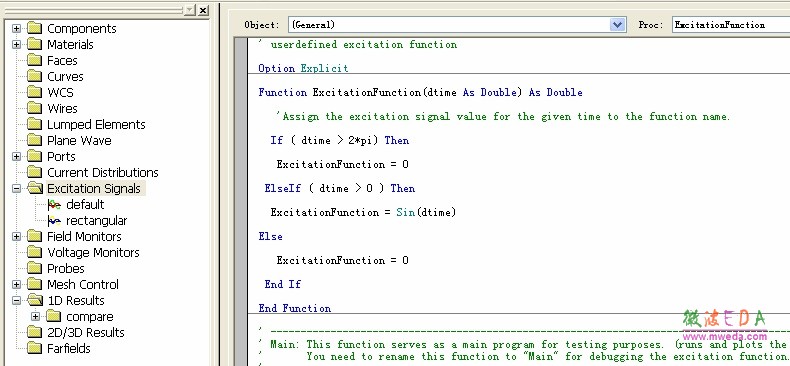Open the navigation panel pin menu arrow
The image size is (790, 366).
190,10
